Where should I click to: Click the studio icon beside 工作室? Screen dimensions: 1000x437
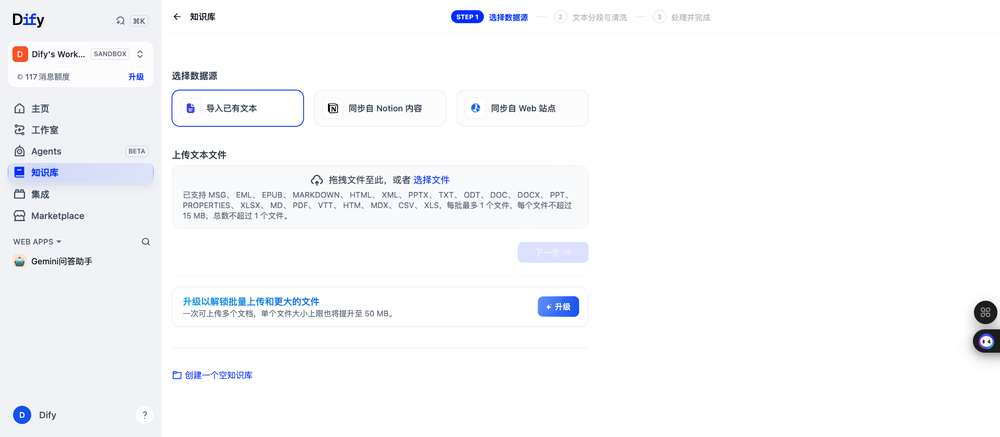pyautogui.click(x=20, y=130)
